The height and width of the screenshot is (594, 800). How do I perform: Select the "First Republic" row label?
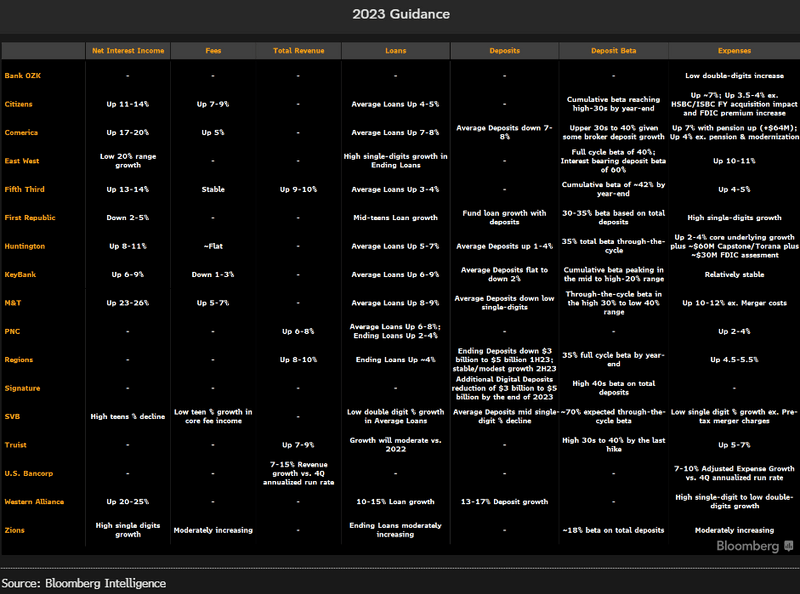coord(30,218)
